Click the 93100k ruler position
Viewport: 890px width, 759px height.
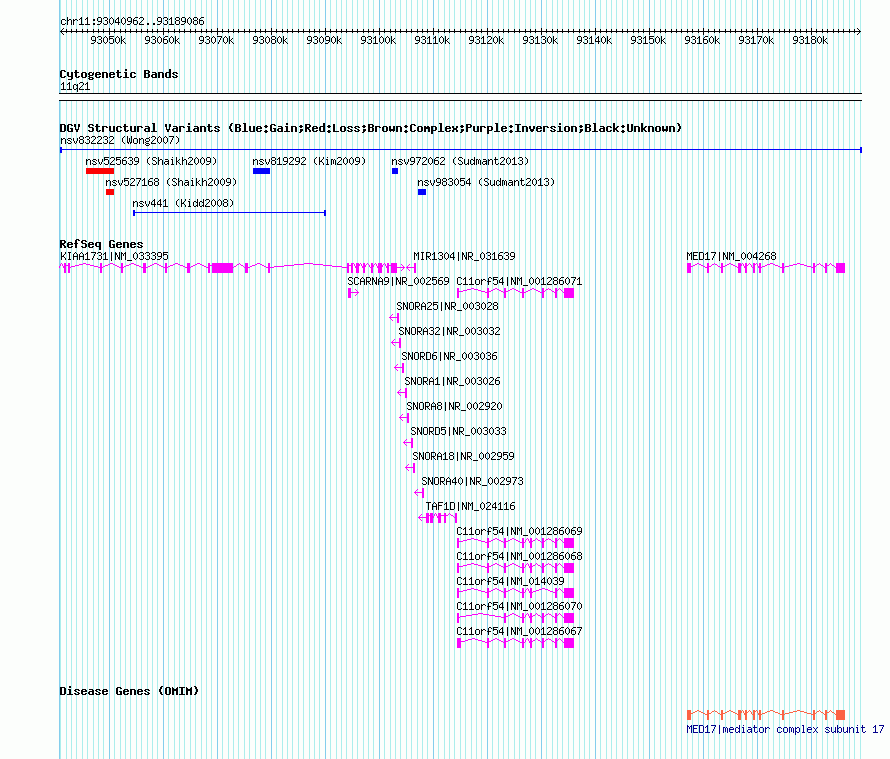(x=378, y=40)
